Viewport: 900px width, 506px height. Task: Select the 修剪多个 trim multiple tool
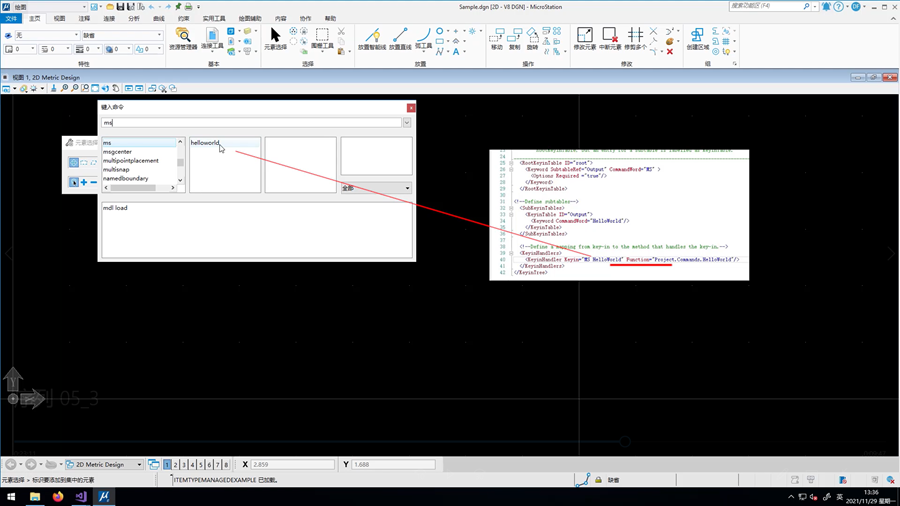coord(635,38)
